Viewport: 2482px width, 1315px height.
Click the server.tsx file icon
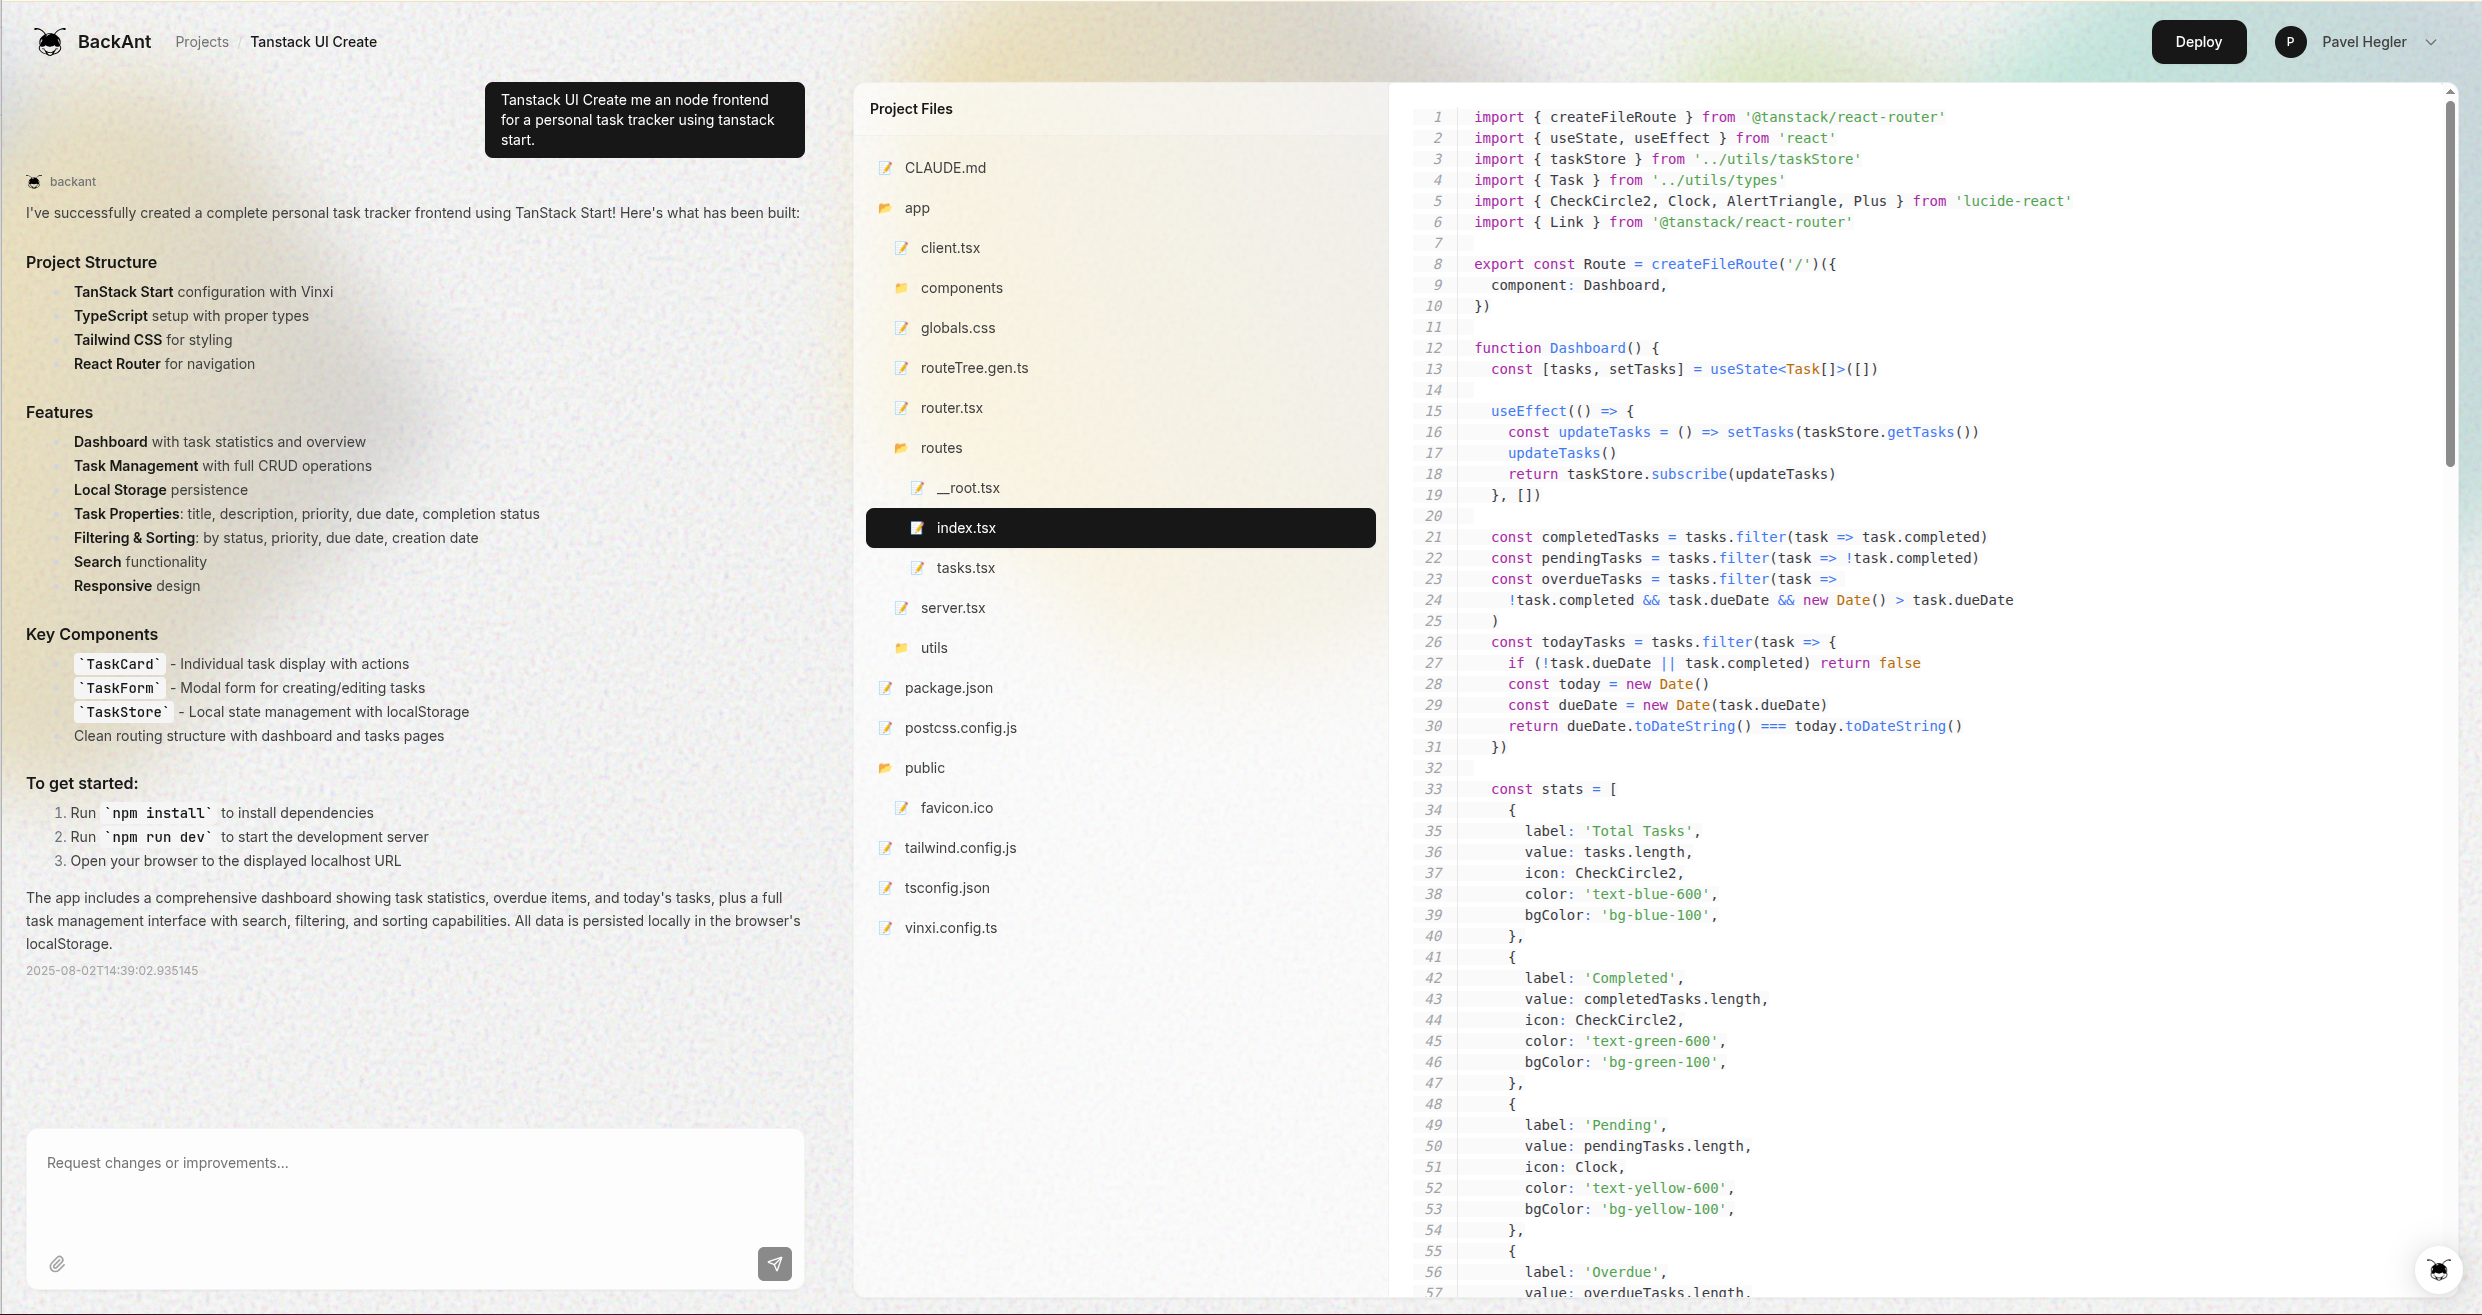pos(901,608)
